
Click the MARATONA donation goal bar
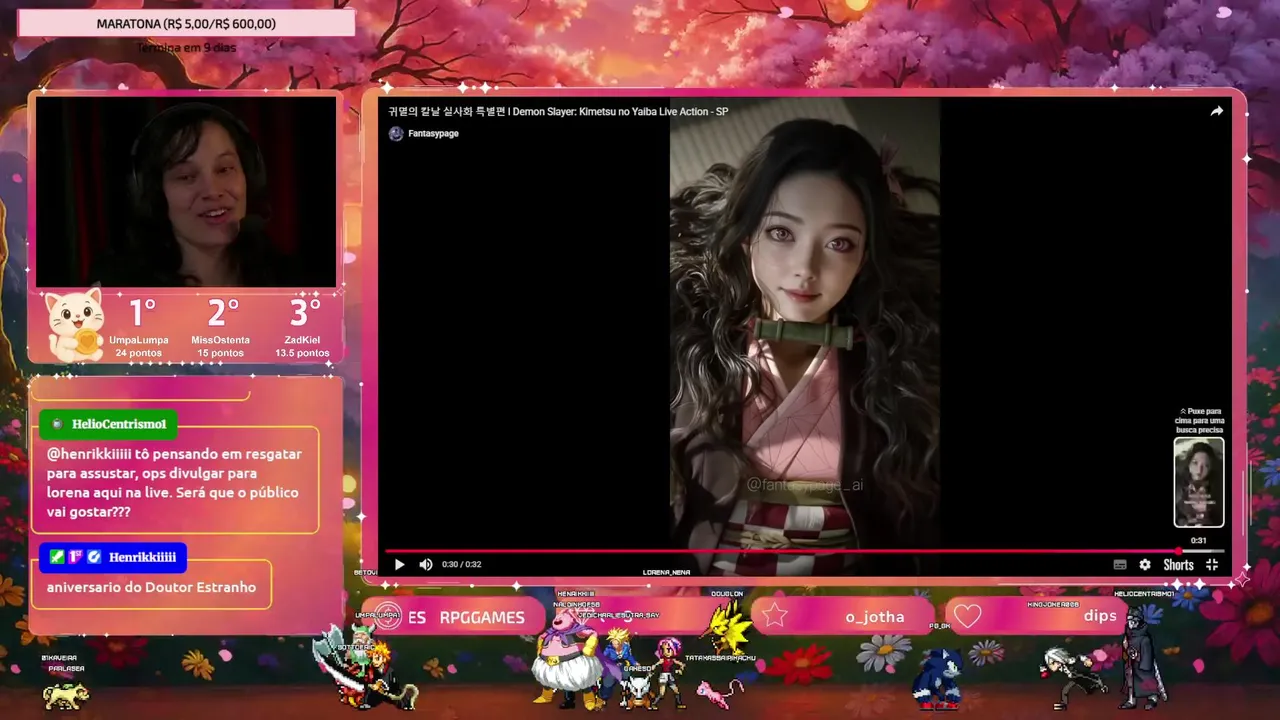[186, 23]
